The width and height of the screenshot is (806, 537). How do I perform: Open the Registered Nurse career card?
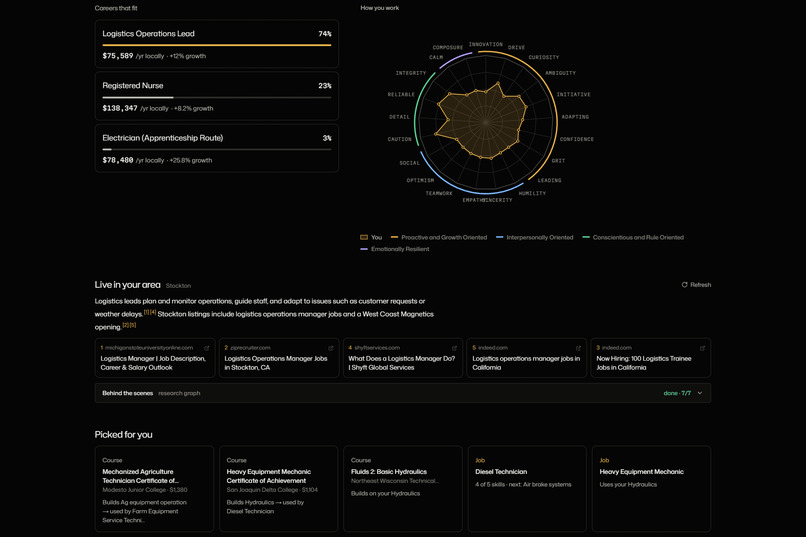216,96
